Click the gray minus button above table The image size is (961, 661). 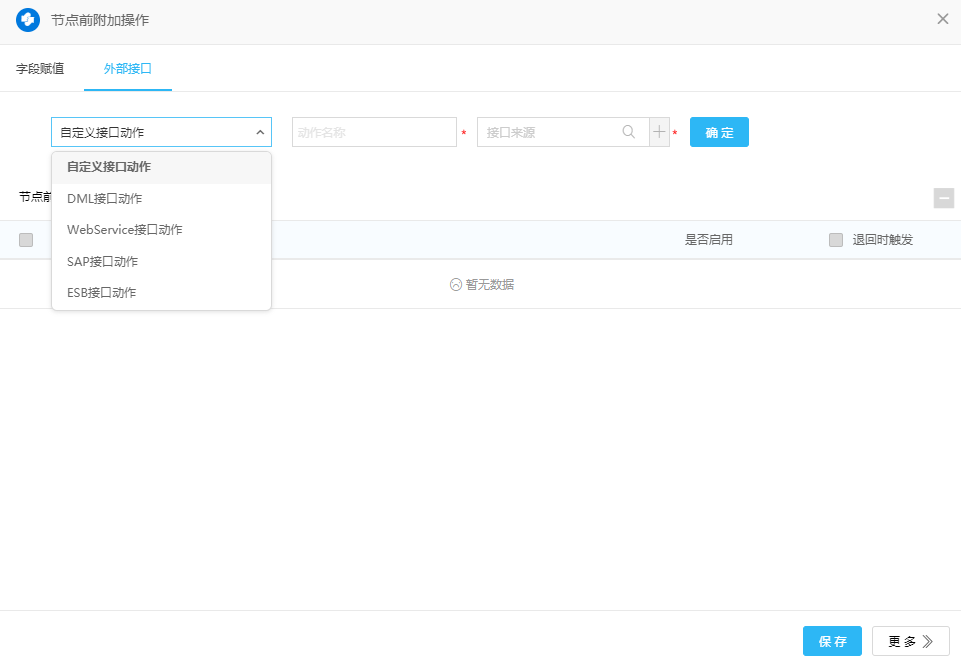pos(943,198)
